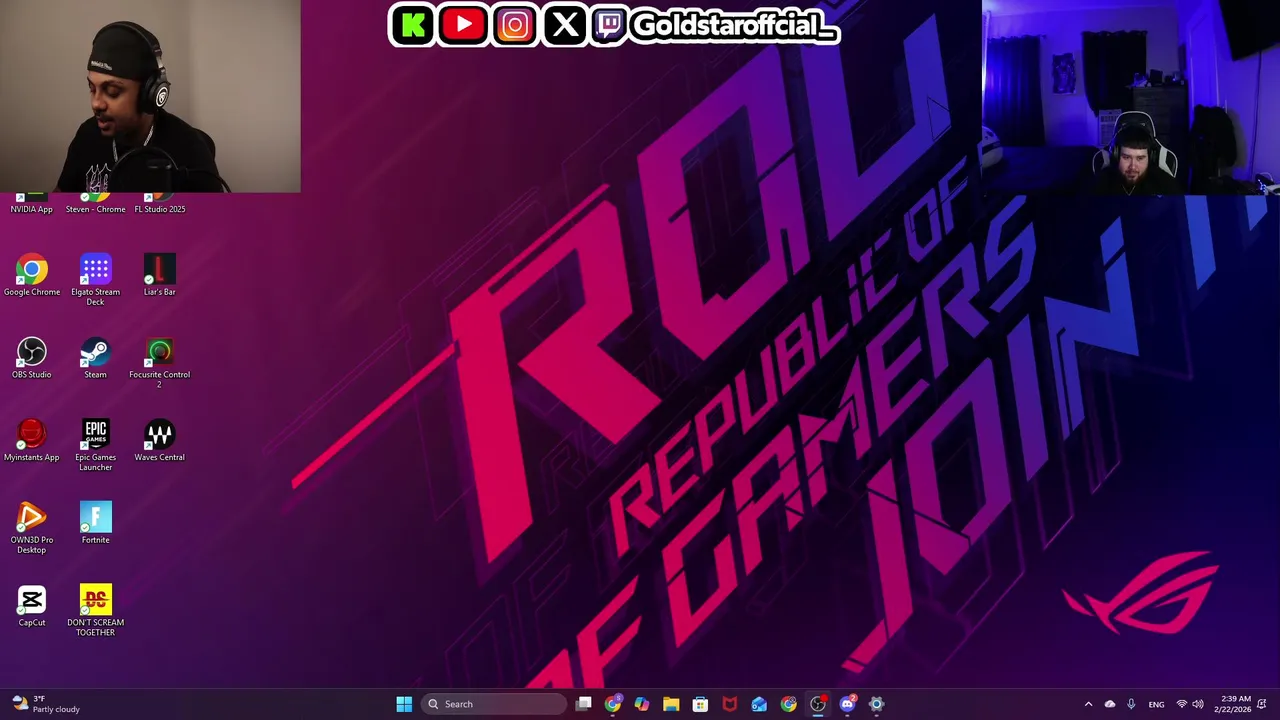Image resolution: width=1280 pixels, height=720 pixels.
Task: Open the Chrome taskbar icon next to Task View
Action: coord(613,704)
